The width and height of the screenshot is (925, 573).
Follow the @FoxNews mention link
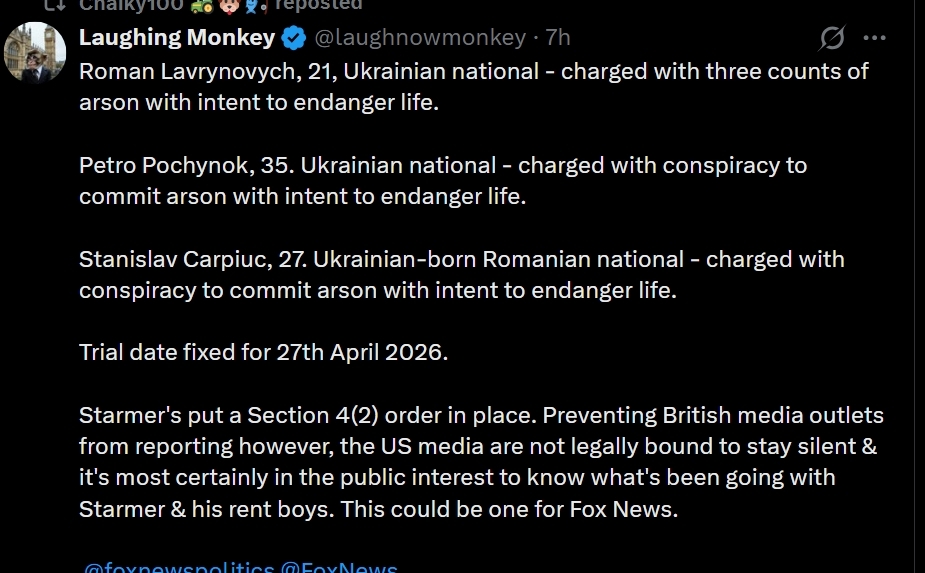tap(339, 568)
